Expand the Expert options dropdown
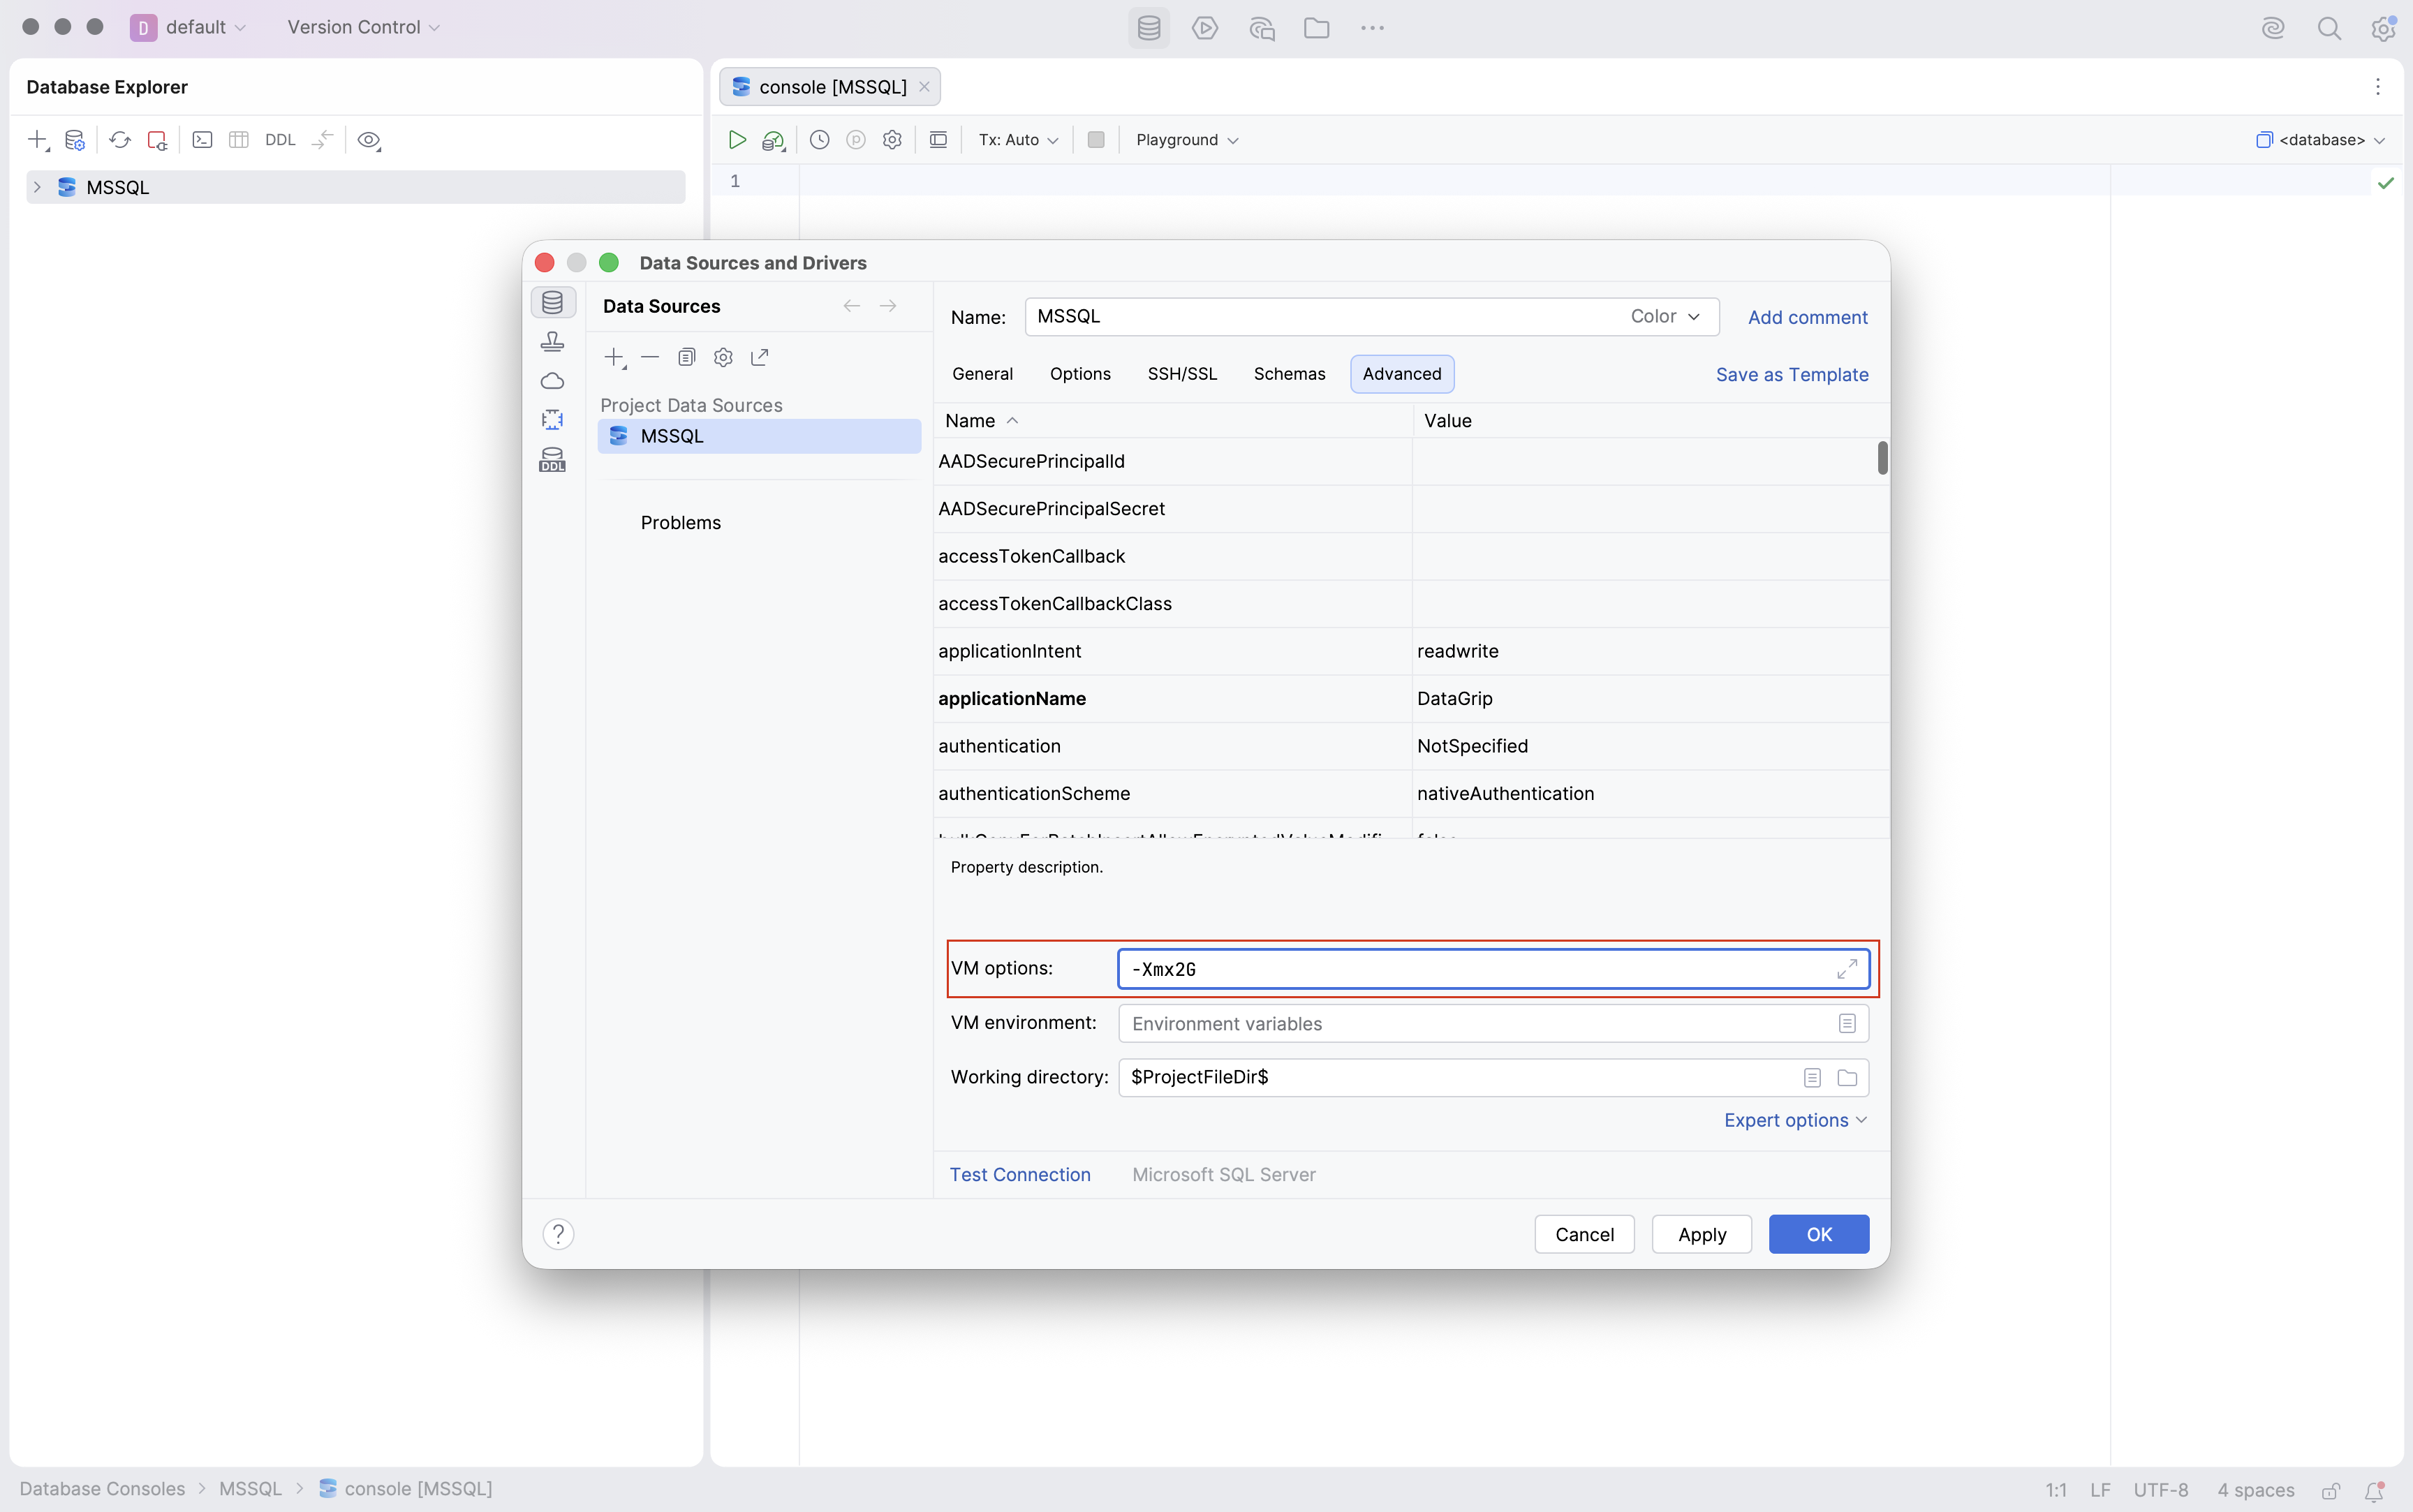2413x1512 pixels. pos(1795,1121)
